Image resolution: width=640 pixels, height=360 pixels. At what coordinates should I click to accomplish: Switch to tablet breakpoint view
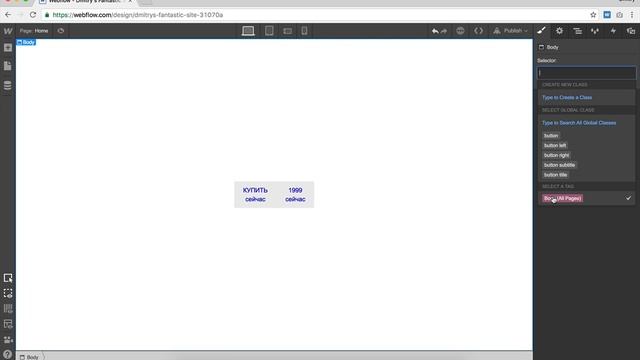tap(269, 31)
